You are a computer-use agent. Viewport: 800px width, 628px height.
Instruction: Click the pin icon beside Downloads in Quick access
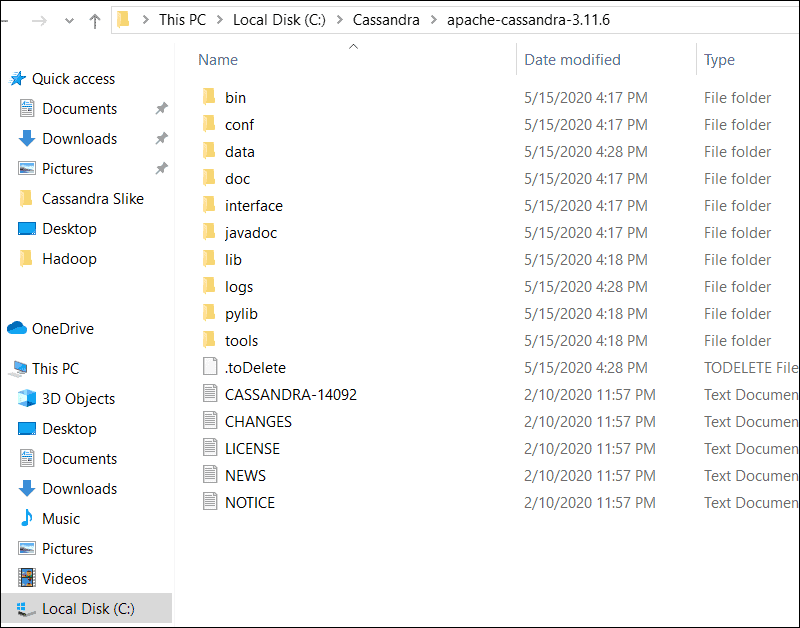pyautogui.click(x=162, y=138)
